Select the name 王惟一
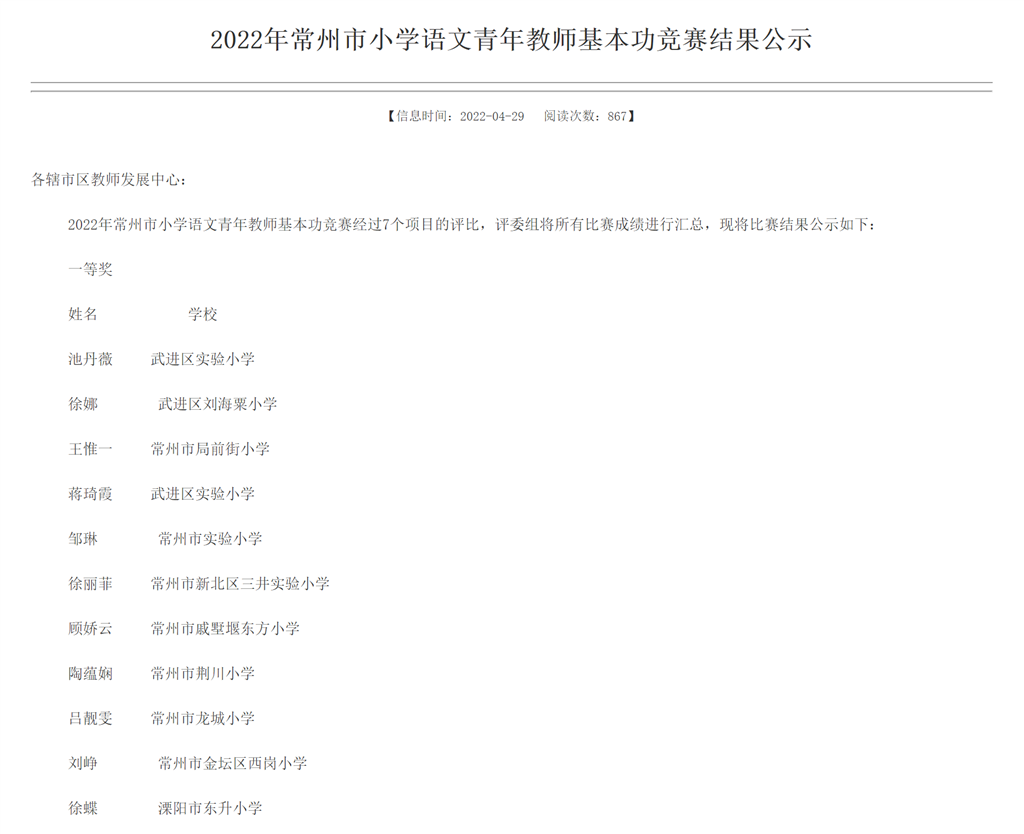 click(90, 450)
